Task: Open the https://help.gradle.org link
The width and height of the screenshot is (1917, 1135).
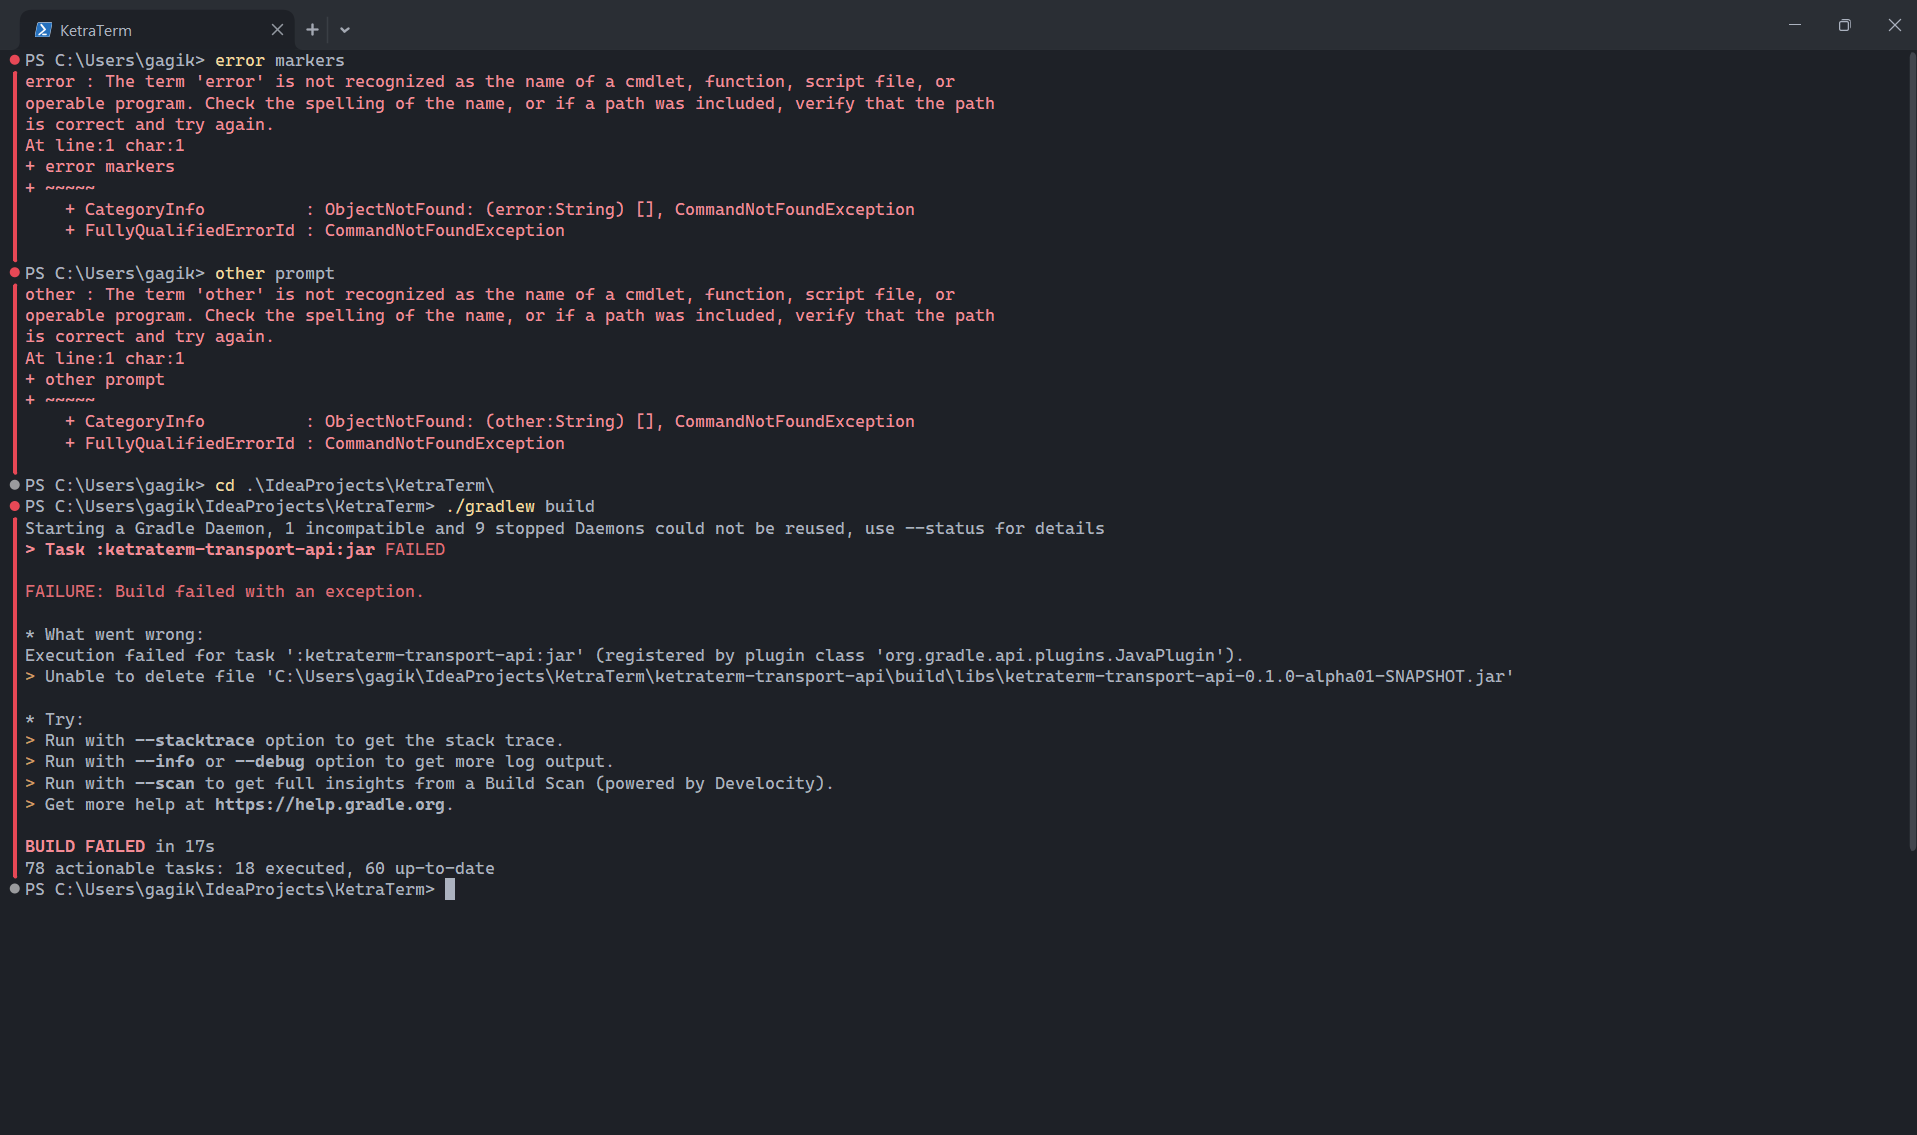Action: click(x=329, y=805)
